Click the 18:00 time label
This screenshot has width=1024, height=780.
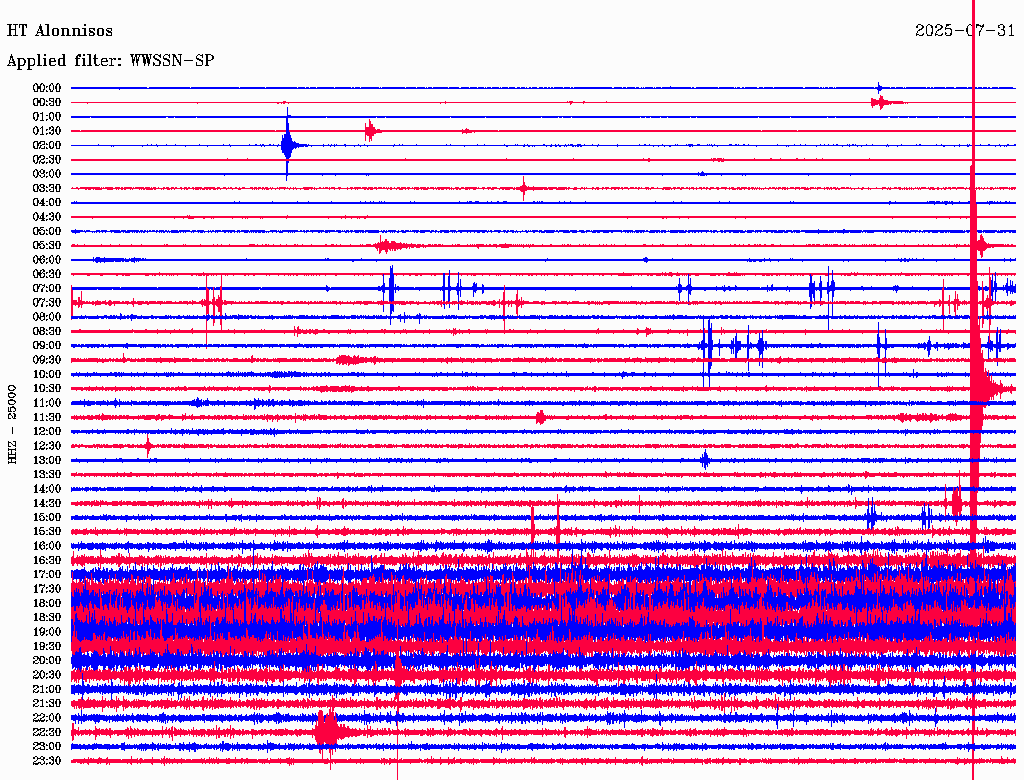47,604
